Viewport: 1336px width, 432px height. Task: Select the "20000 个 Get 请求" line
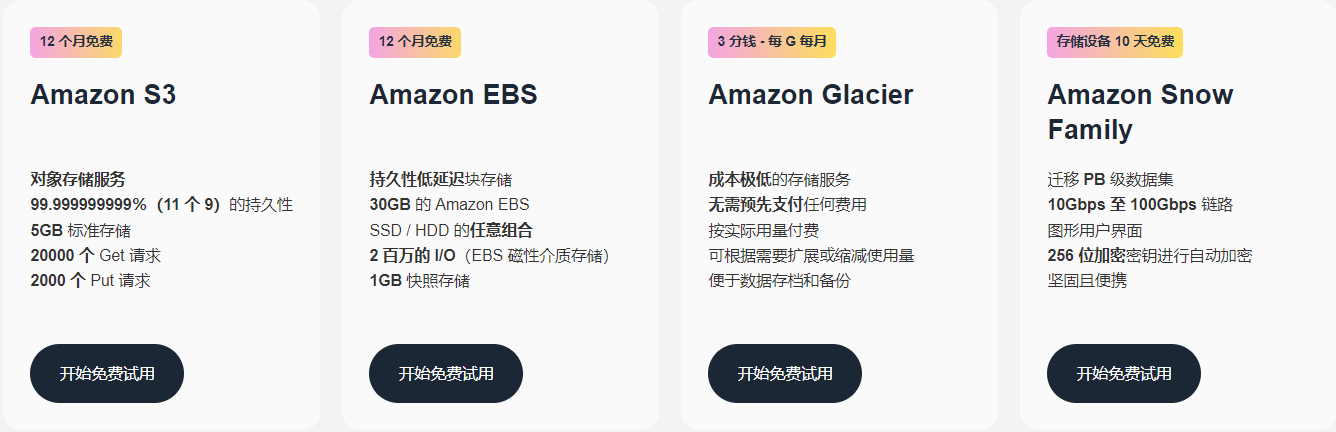(x=96, y=255)
